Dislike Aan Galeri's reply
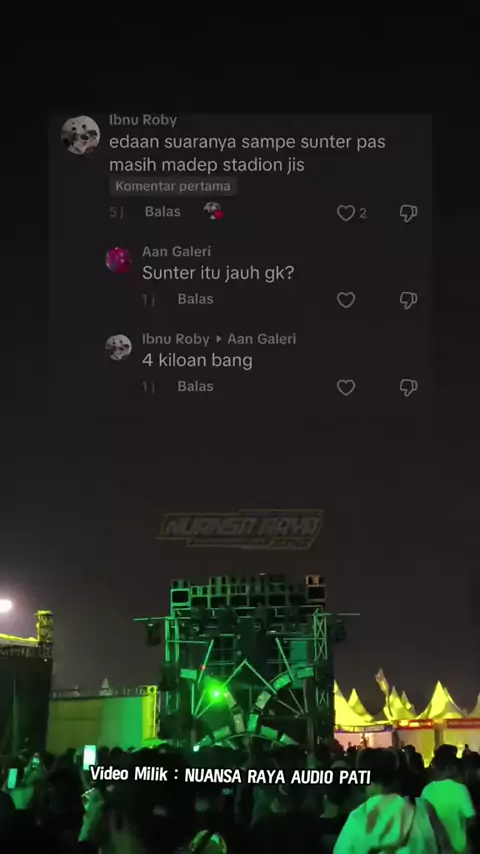 408,300
